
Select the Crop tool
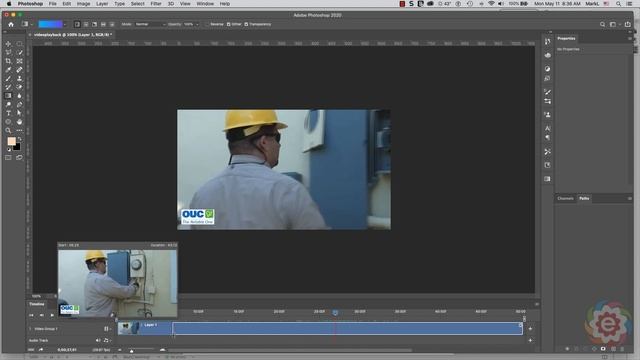point(8,61)
